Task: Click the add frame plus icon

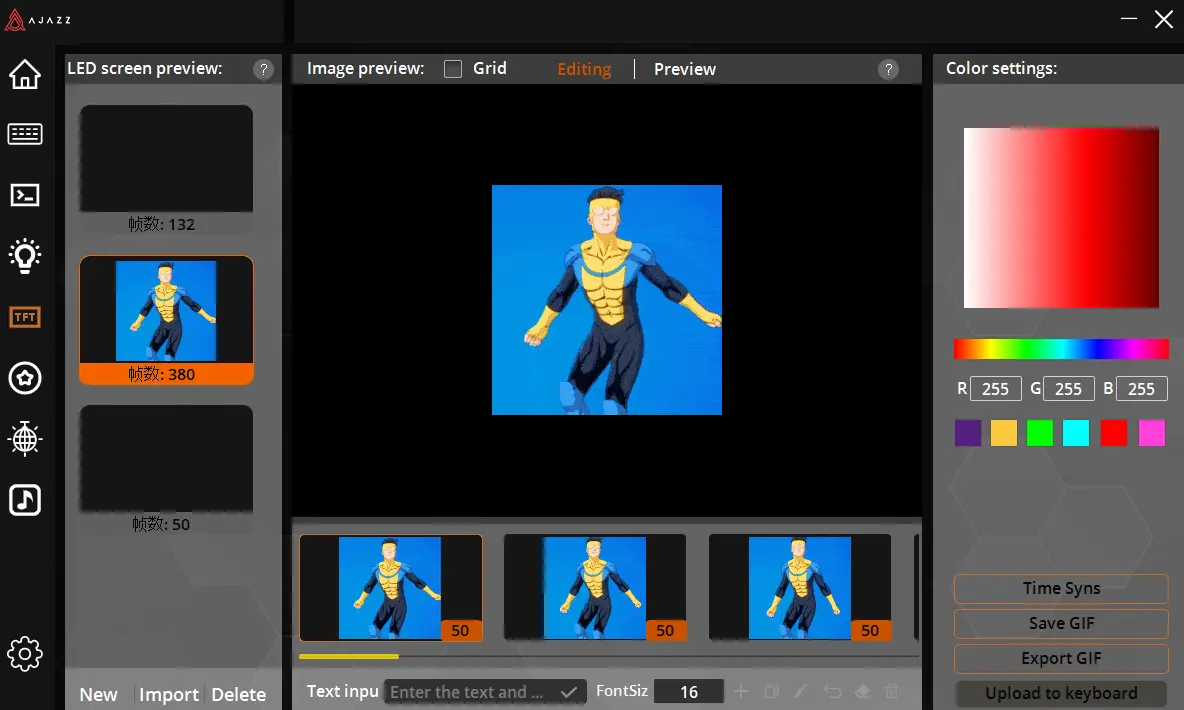Action: coord(742,691)
